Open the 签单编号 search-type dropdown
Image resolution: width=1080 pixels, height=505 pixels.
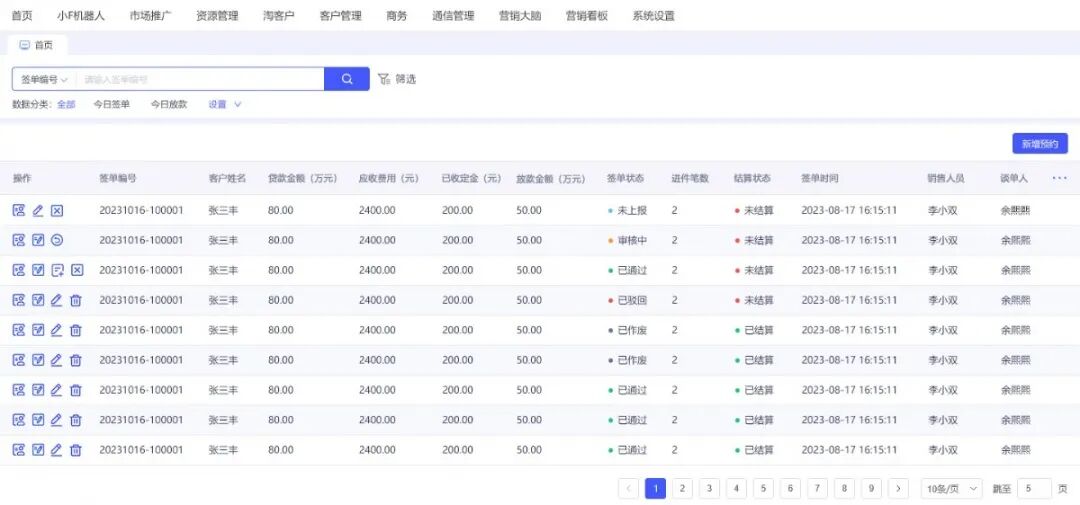coord(44,79)
